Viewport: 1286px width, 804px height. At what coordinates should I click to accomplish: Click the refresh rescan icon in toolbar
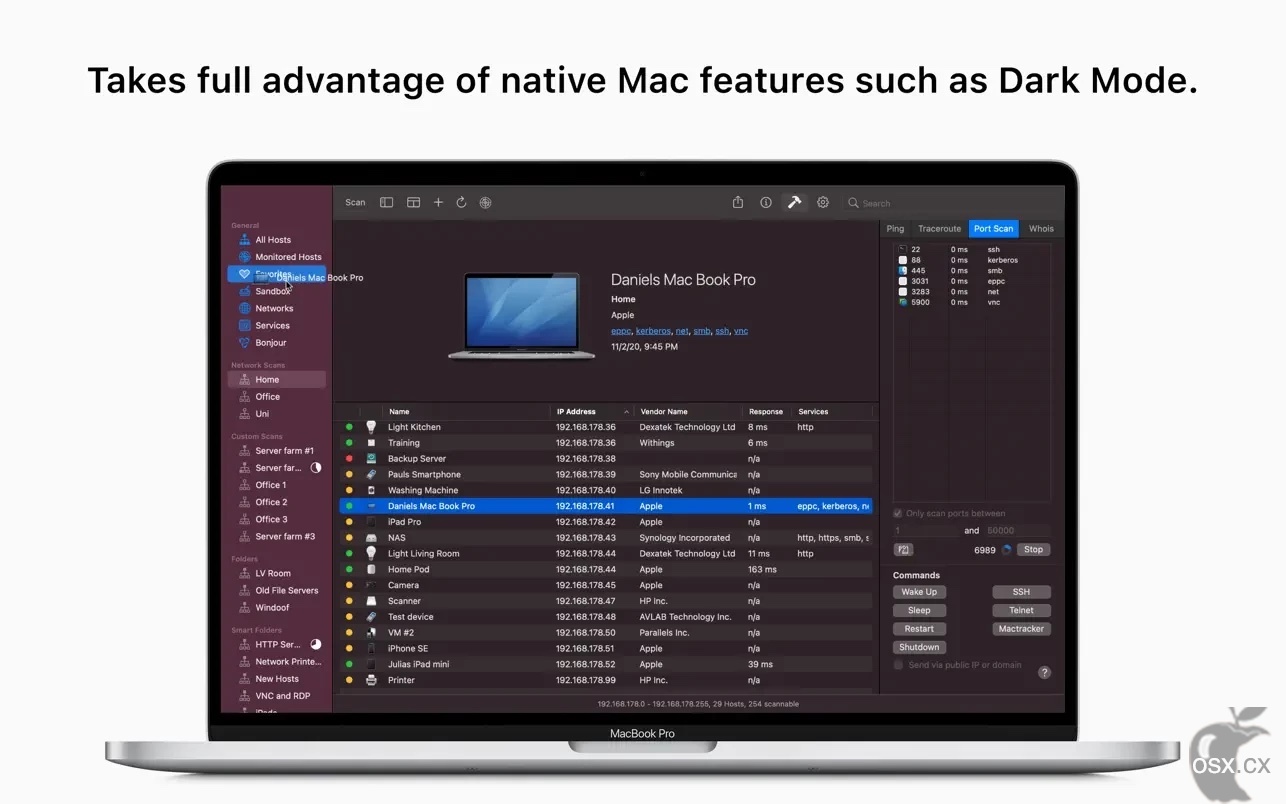[x=461, y=202]
